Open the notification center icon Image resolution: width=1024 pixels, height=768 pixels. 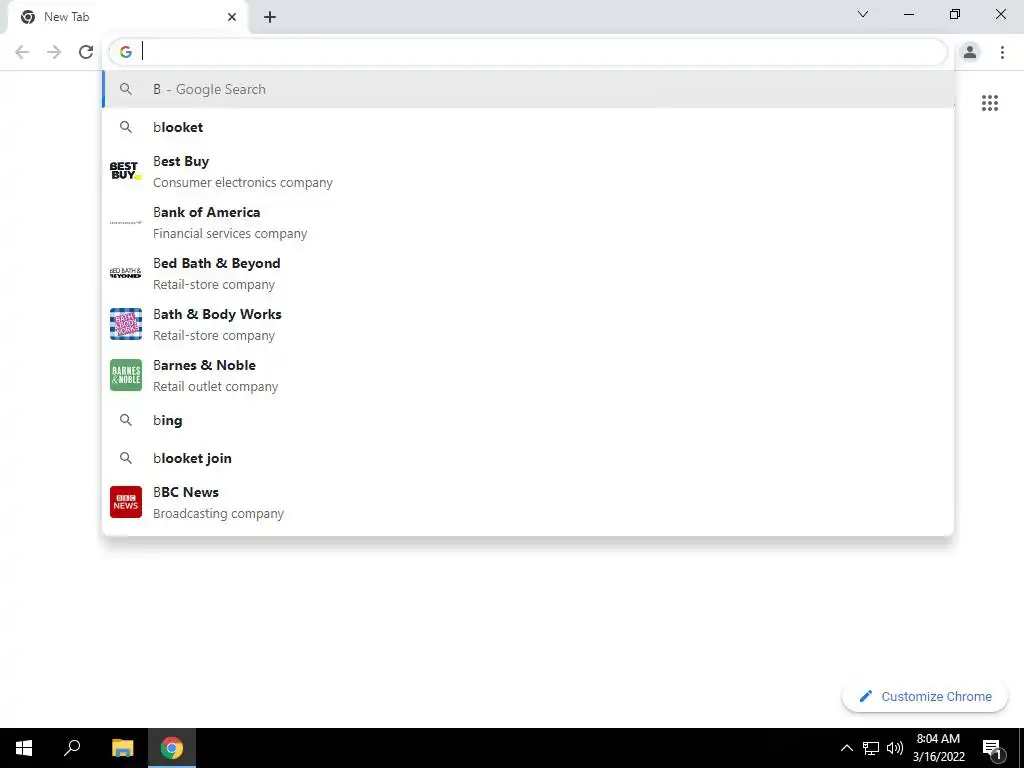pyautogui.click(x=993, y=748)
